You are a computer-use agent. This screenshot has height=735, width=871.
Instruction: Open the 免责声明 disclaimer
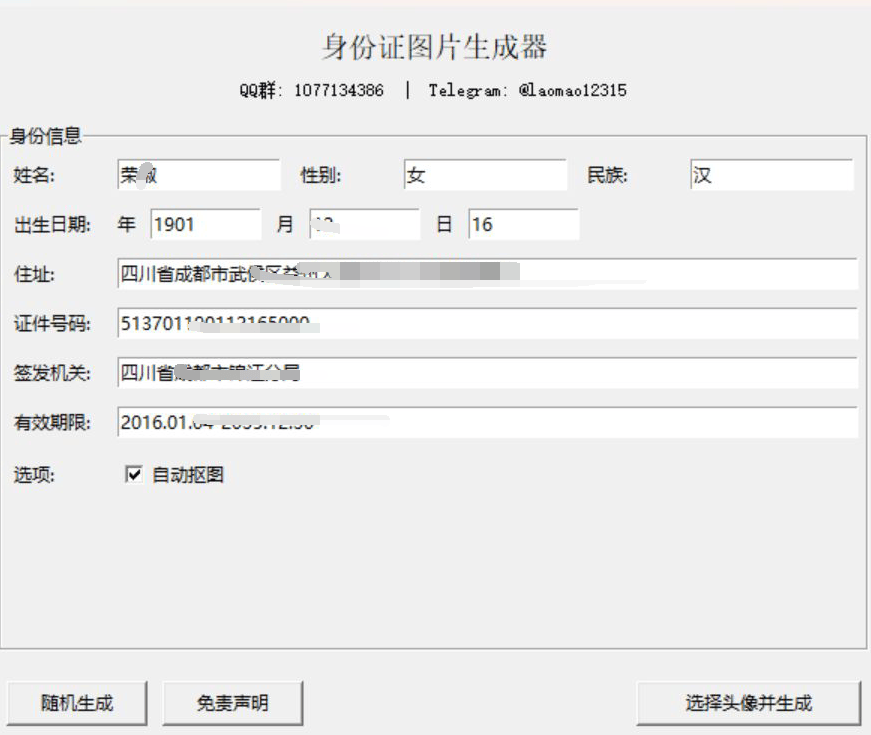pyautogui.click(x=232, y=703)
